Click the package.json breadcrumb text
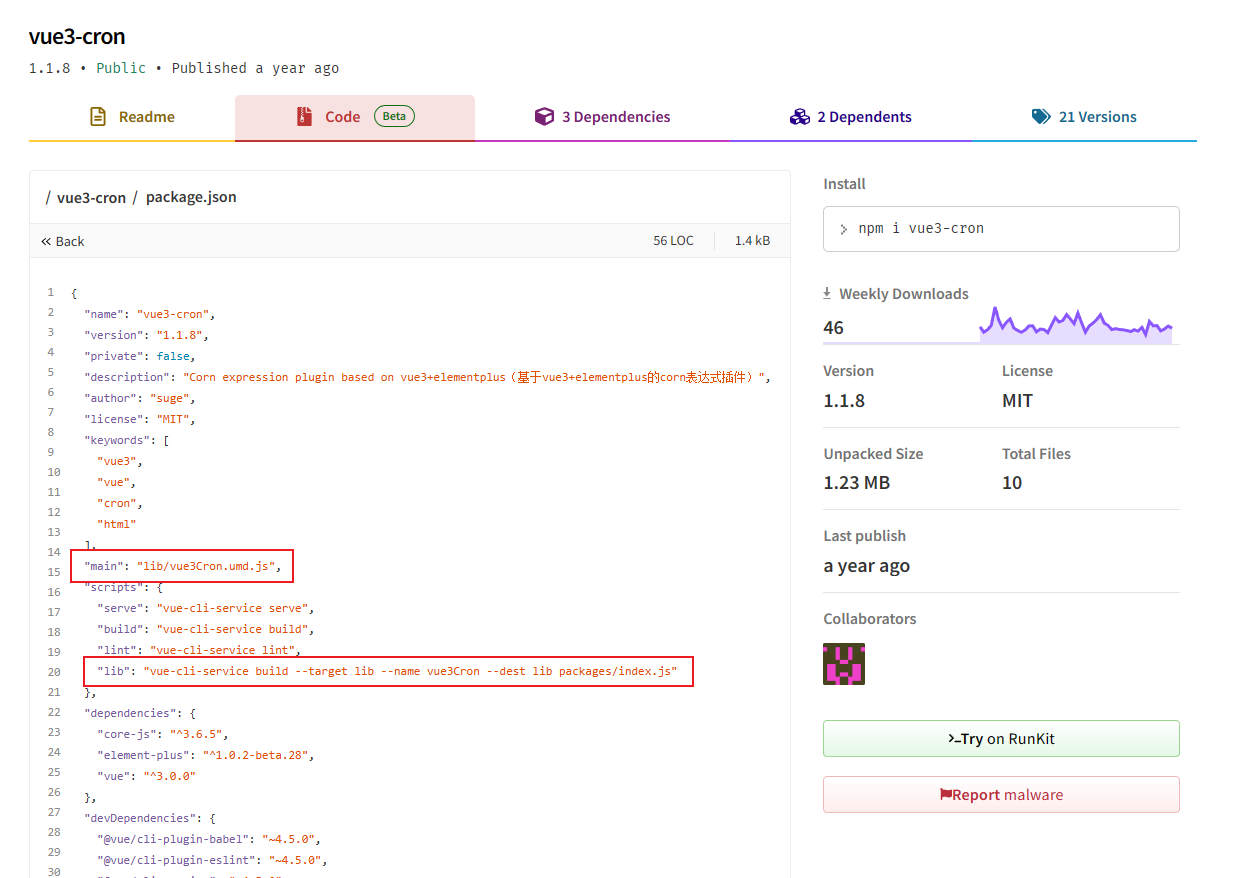The height and width of the screenshot is (878, 1242). click(191, 197)
